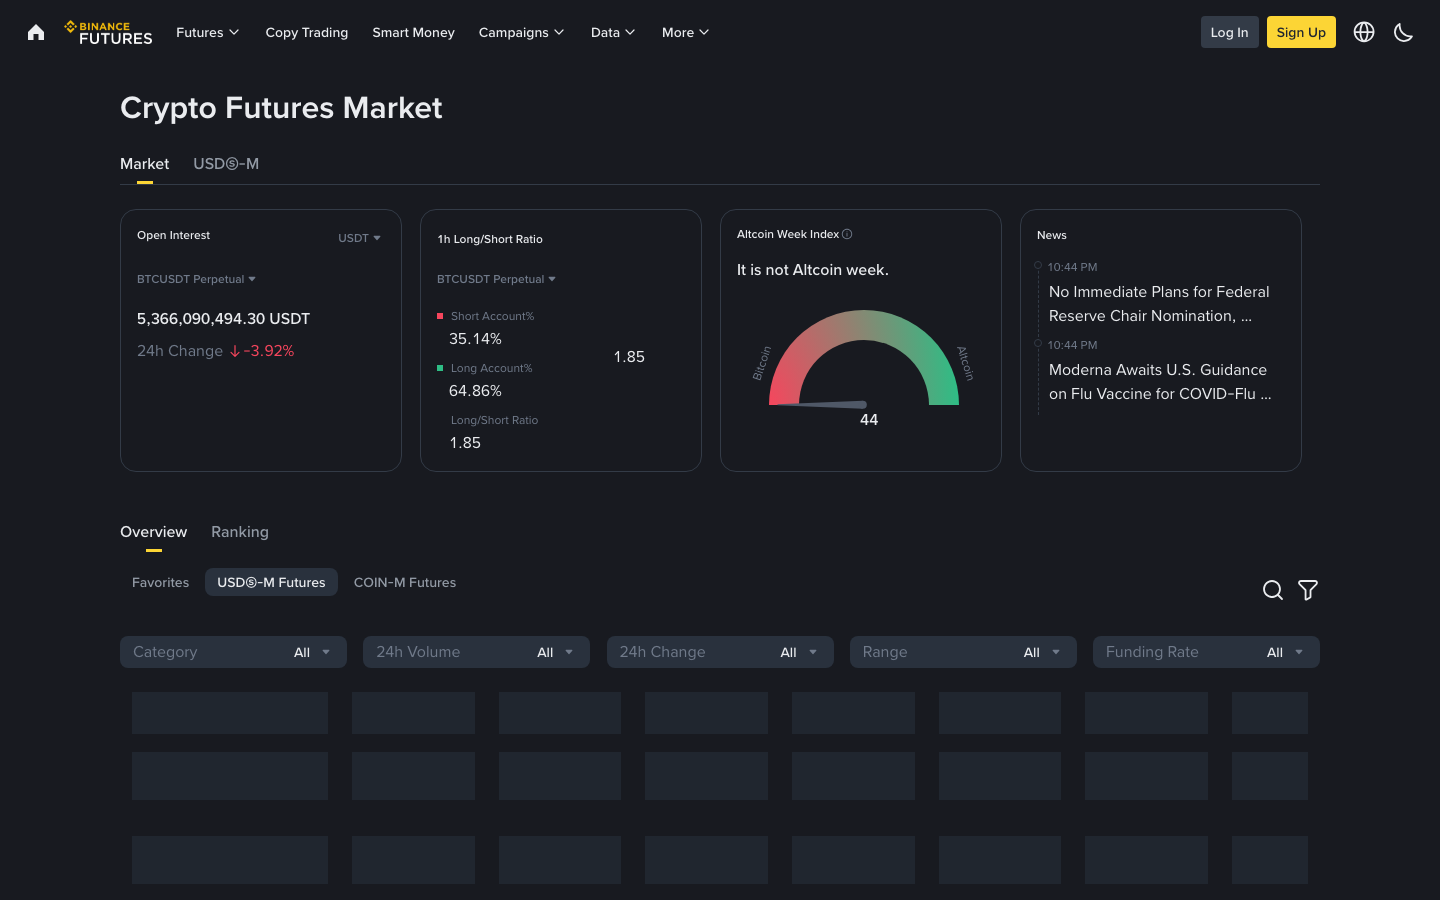Open the Category All dropdown

point(233,651)
